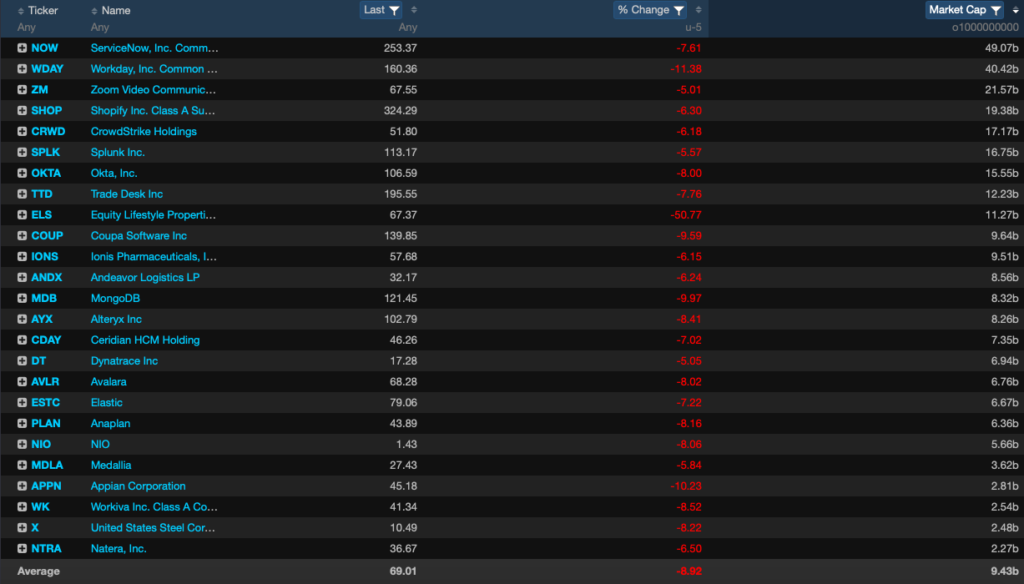Click plus icon beside ANDX
This screenshot has height=584, width=1024.
(x=22, y=278)
